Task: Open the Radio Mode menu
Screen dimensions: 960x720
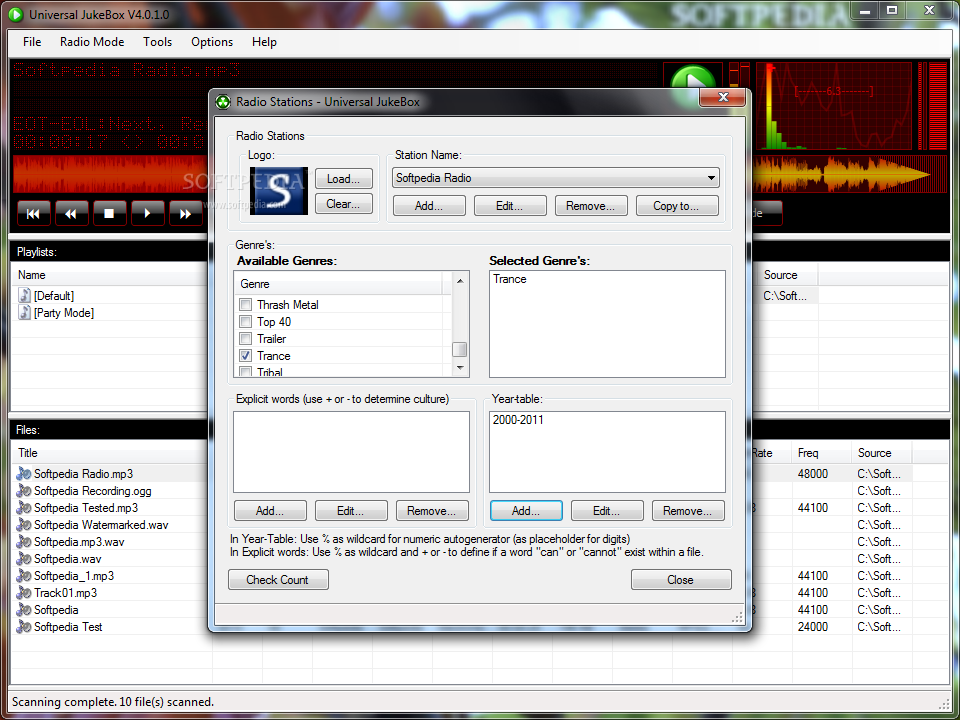Action: pyautogui.click(x=92, y=42)
